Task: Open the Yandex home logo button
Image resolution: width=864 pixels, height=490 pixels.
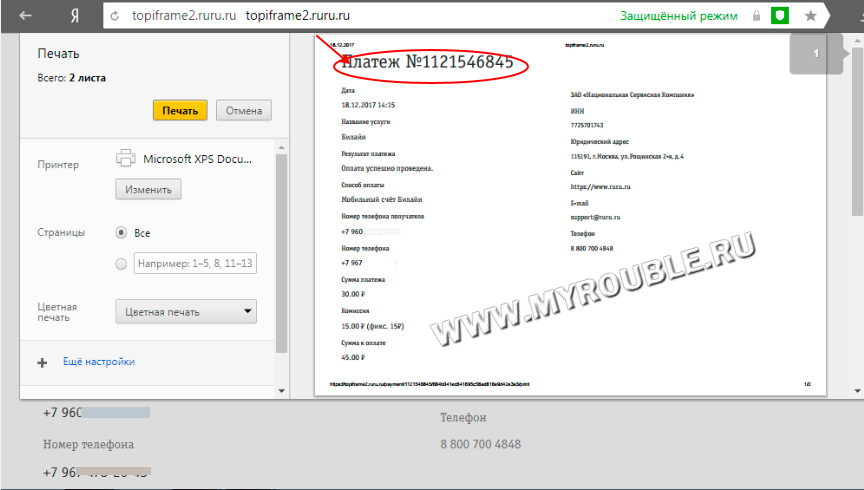Action: 74,16
